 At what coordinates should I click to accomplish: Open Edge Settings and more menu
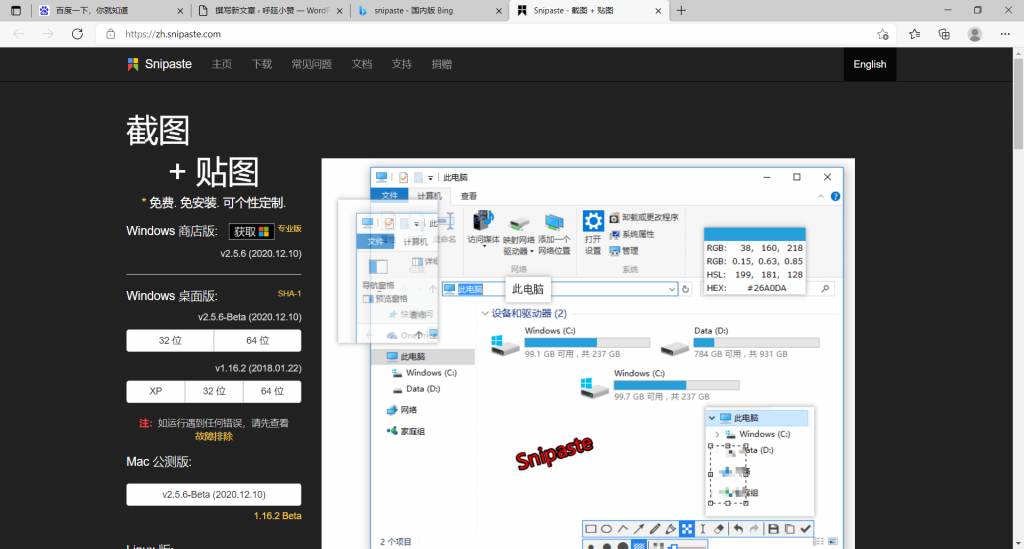pyautogui.click(x=1005, y=34)
